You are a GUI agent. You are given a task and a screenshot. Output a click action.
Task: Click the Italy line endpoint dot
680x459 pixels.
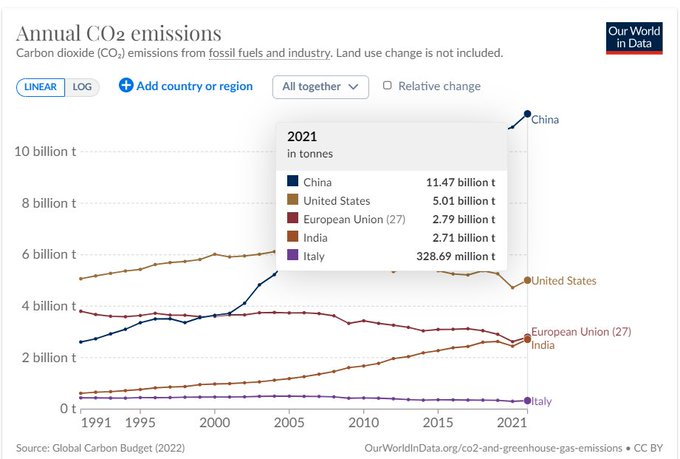pyautogui.click(x=527, y=401)
